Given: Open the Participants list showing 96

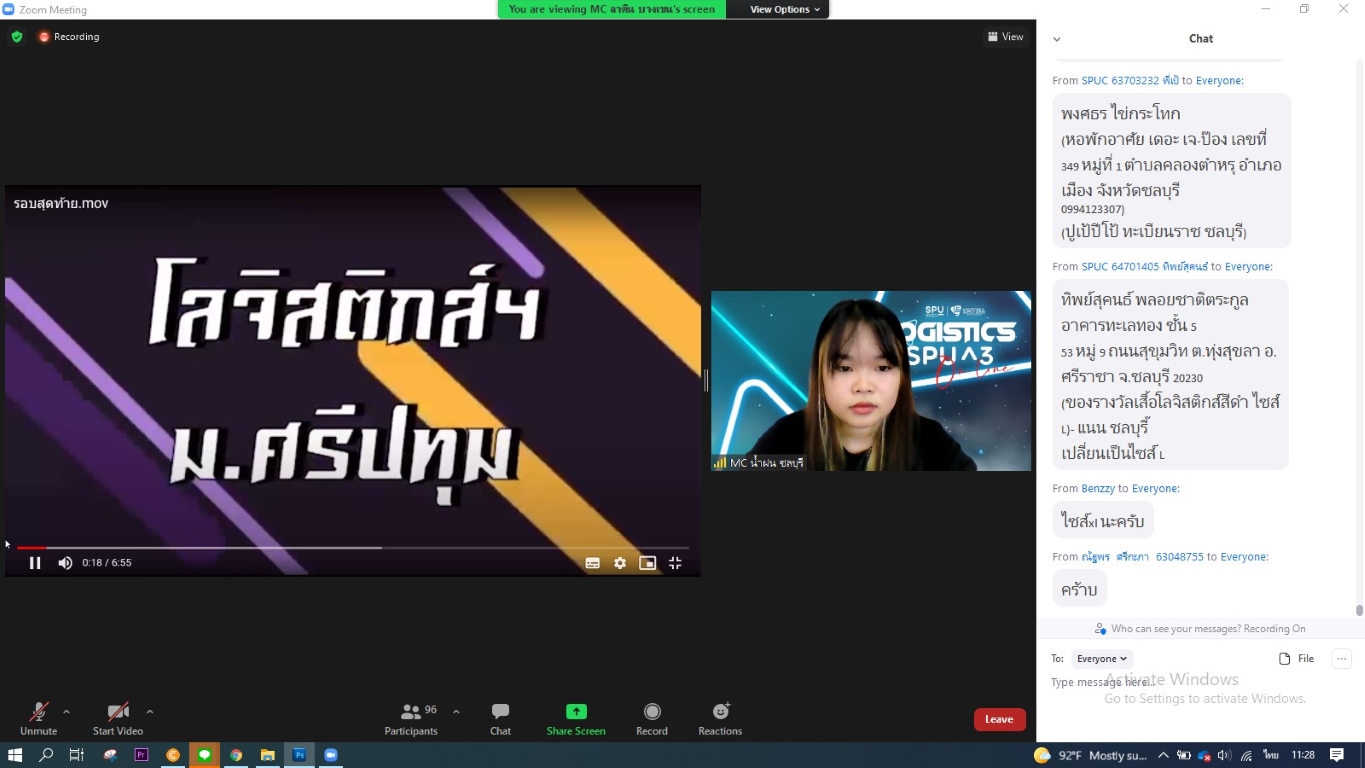Looking at the screenshot, I should point(411,718).
